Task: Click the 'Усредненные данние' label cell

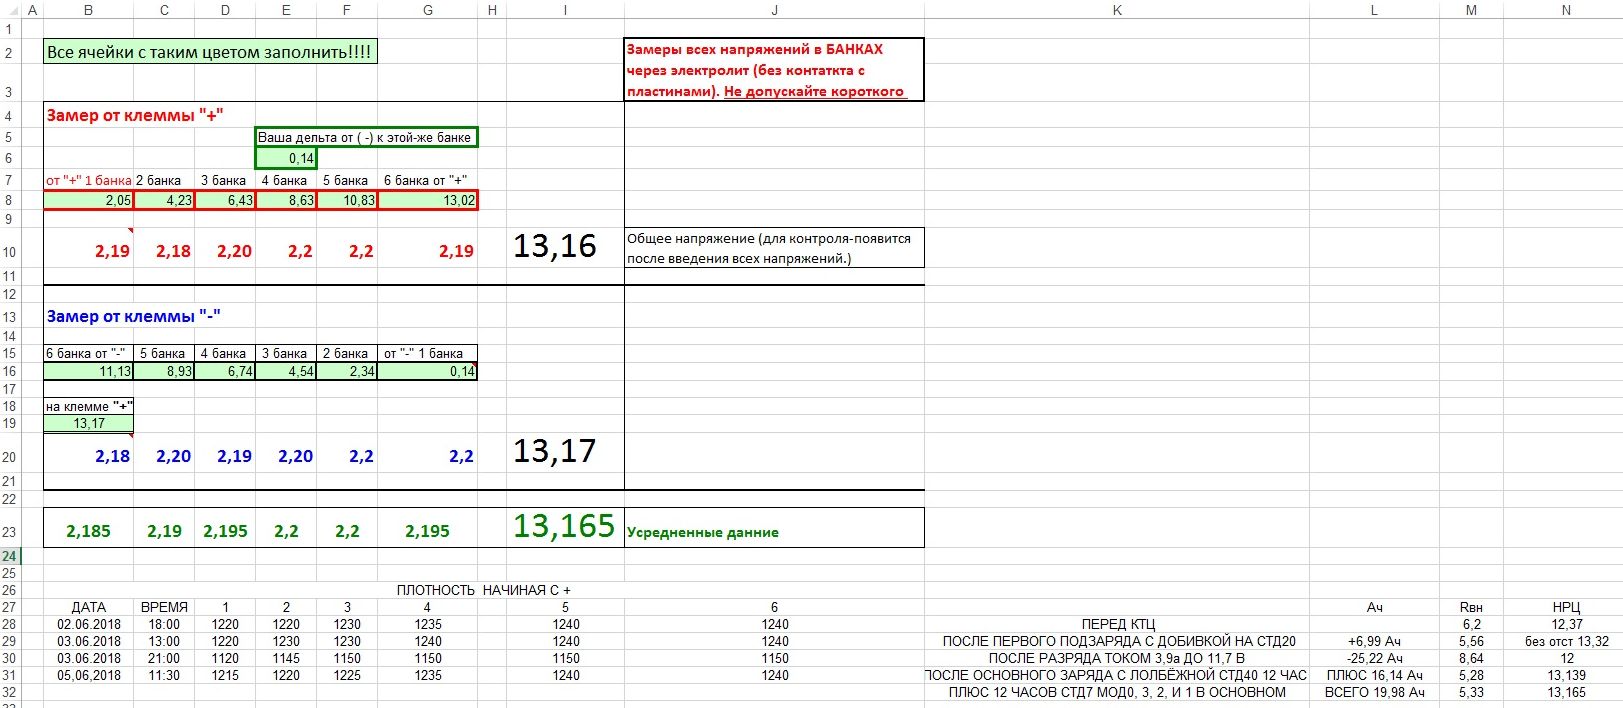Action: click(703, 532)
